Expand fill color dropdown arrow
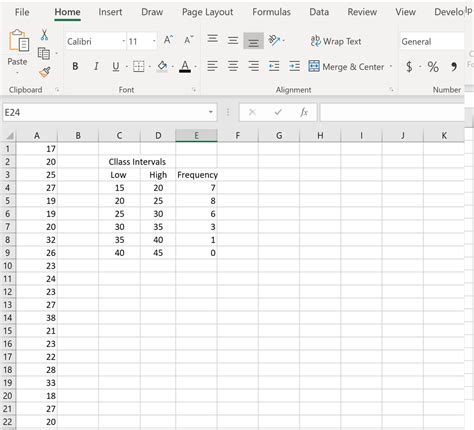The height and width of the screenshot is (430, 474). pyautogui.click(x=173, y=67)
